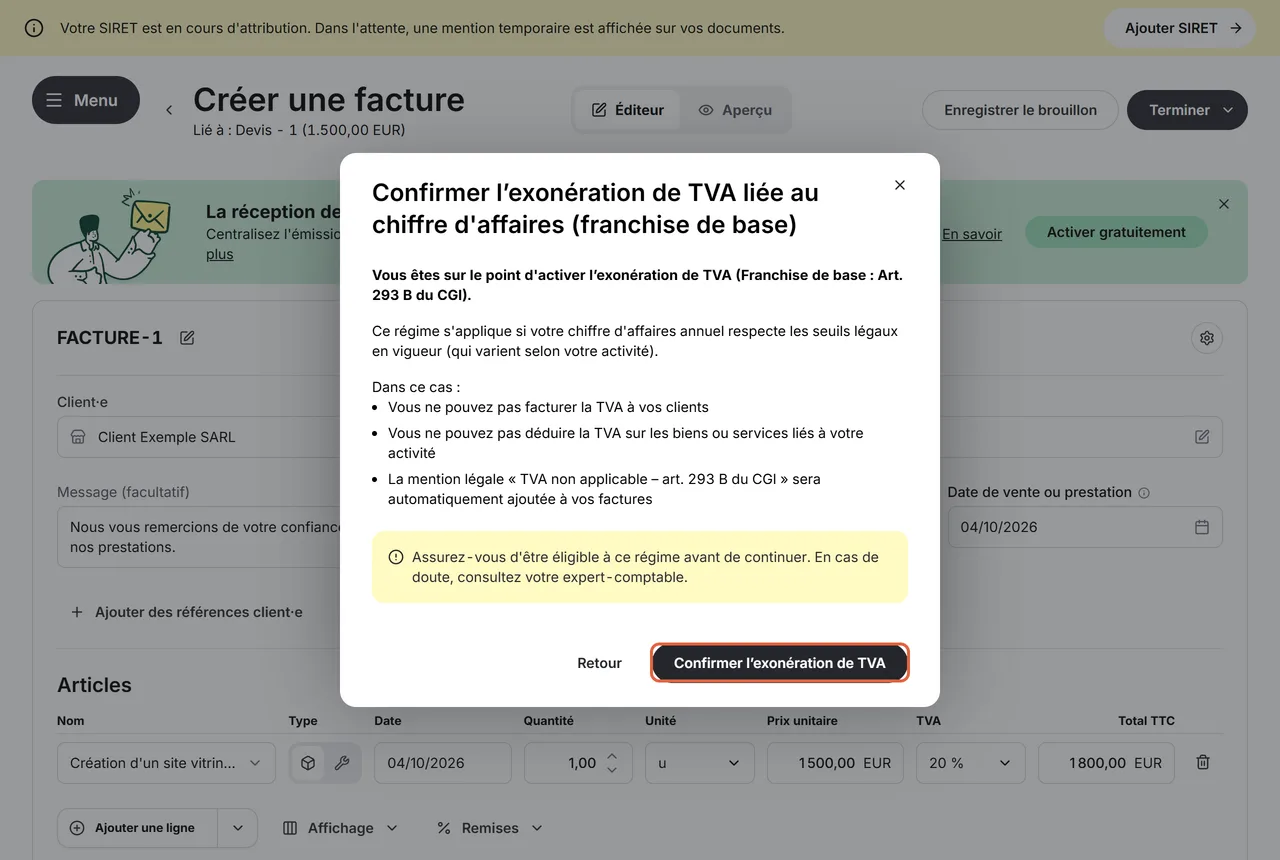Click the article date 04/10/2026 field
This screenshot has height=860, width=1280.
click(443, 763)
